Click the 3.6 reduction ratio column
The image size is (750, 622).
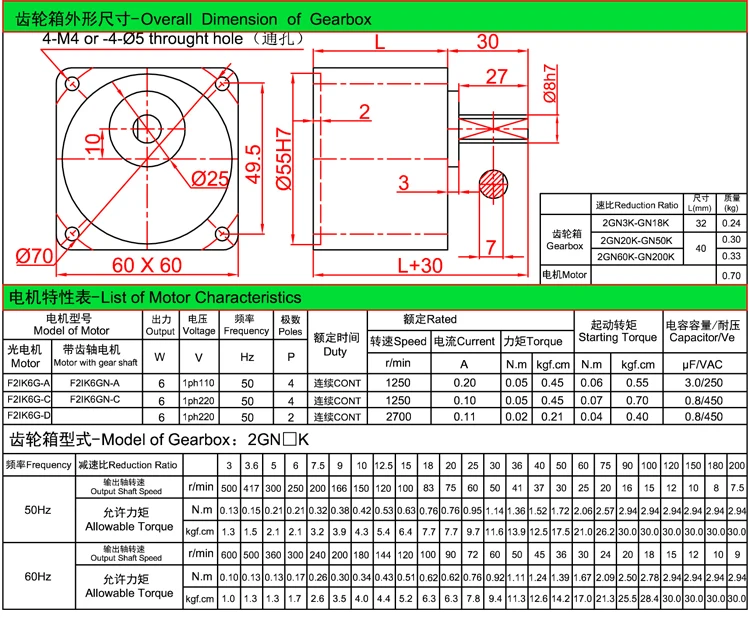[251, 466]
